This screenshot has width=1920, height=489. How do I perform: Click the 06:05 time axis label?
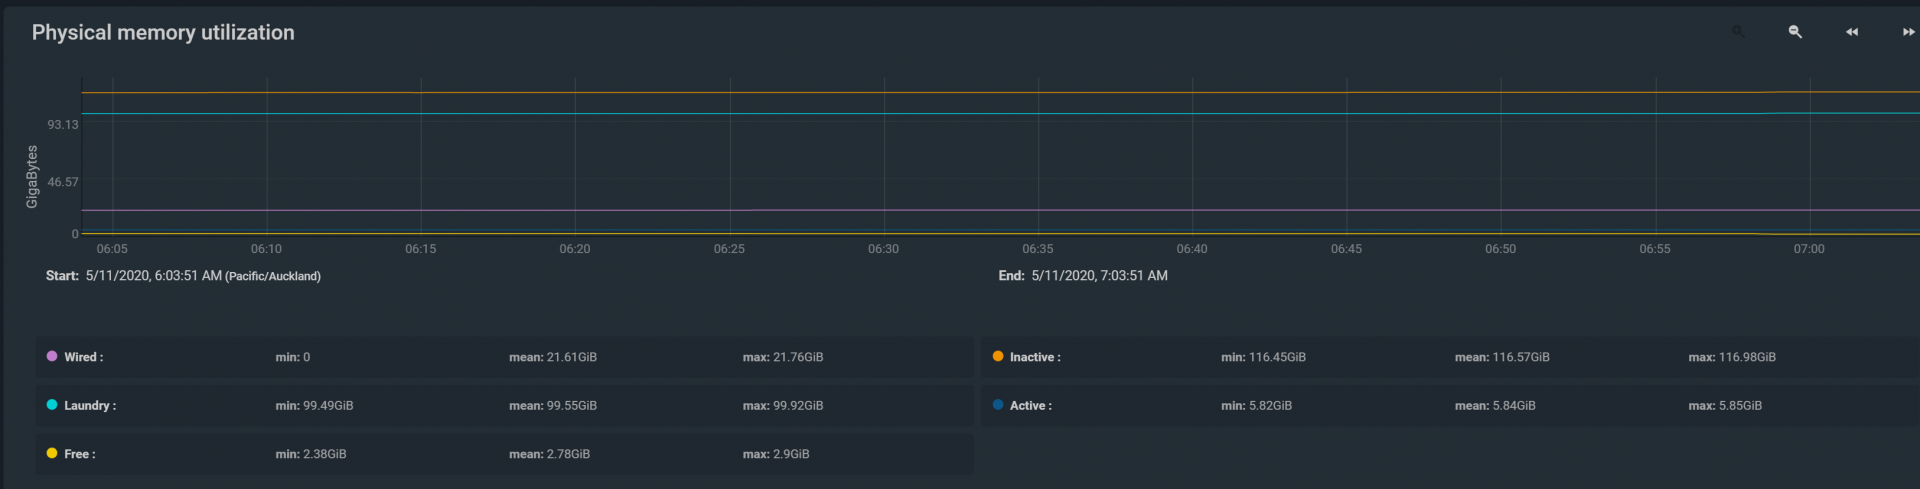112,249
